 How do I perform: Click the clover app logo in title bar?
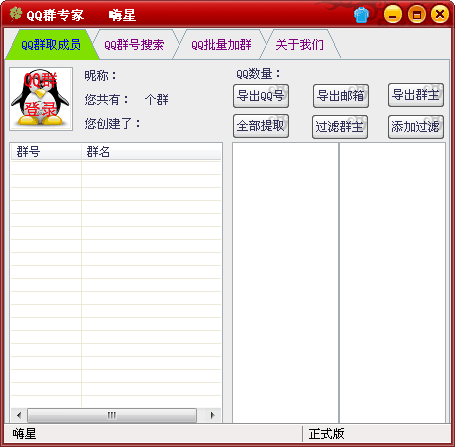click(x=16, y=14)
